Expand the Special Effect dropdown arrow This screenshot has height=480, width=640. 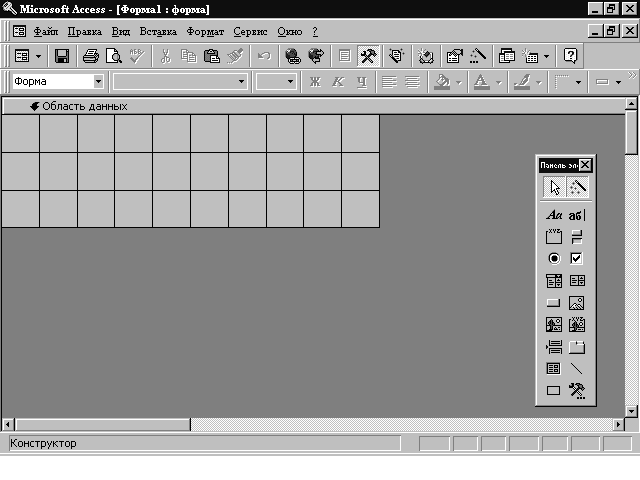pos(618,82)
